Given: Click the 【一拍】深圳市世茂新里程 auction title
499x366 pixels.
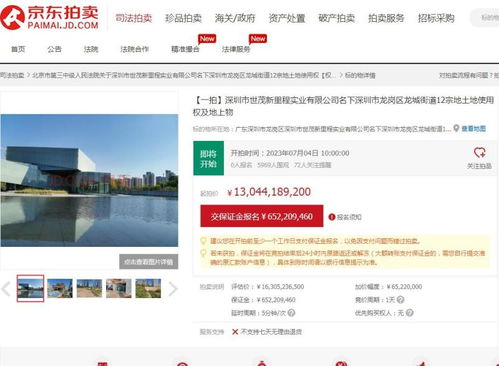Looking at the screenshot, I should pyautogui.click(x=343, y=106).
